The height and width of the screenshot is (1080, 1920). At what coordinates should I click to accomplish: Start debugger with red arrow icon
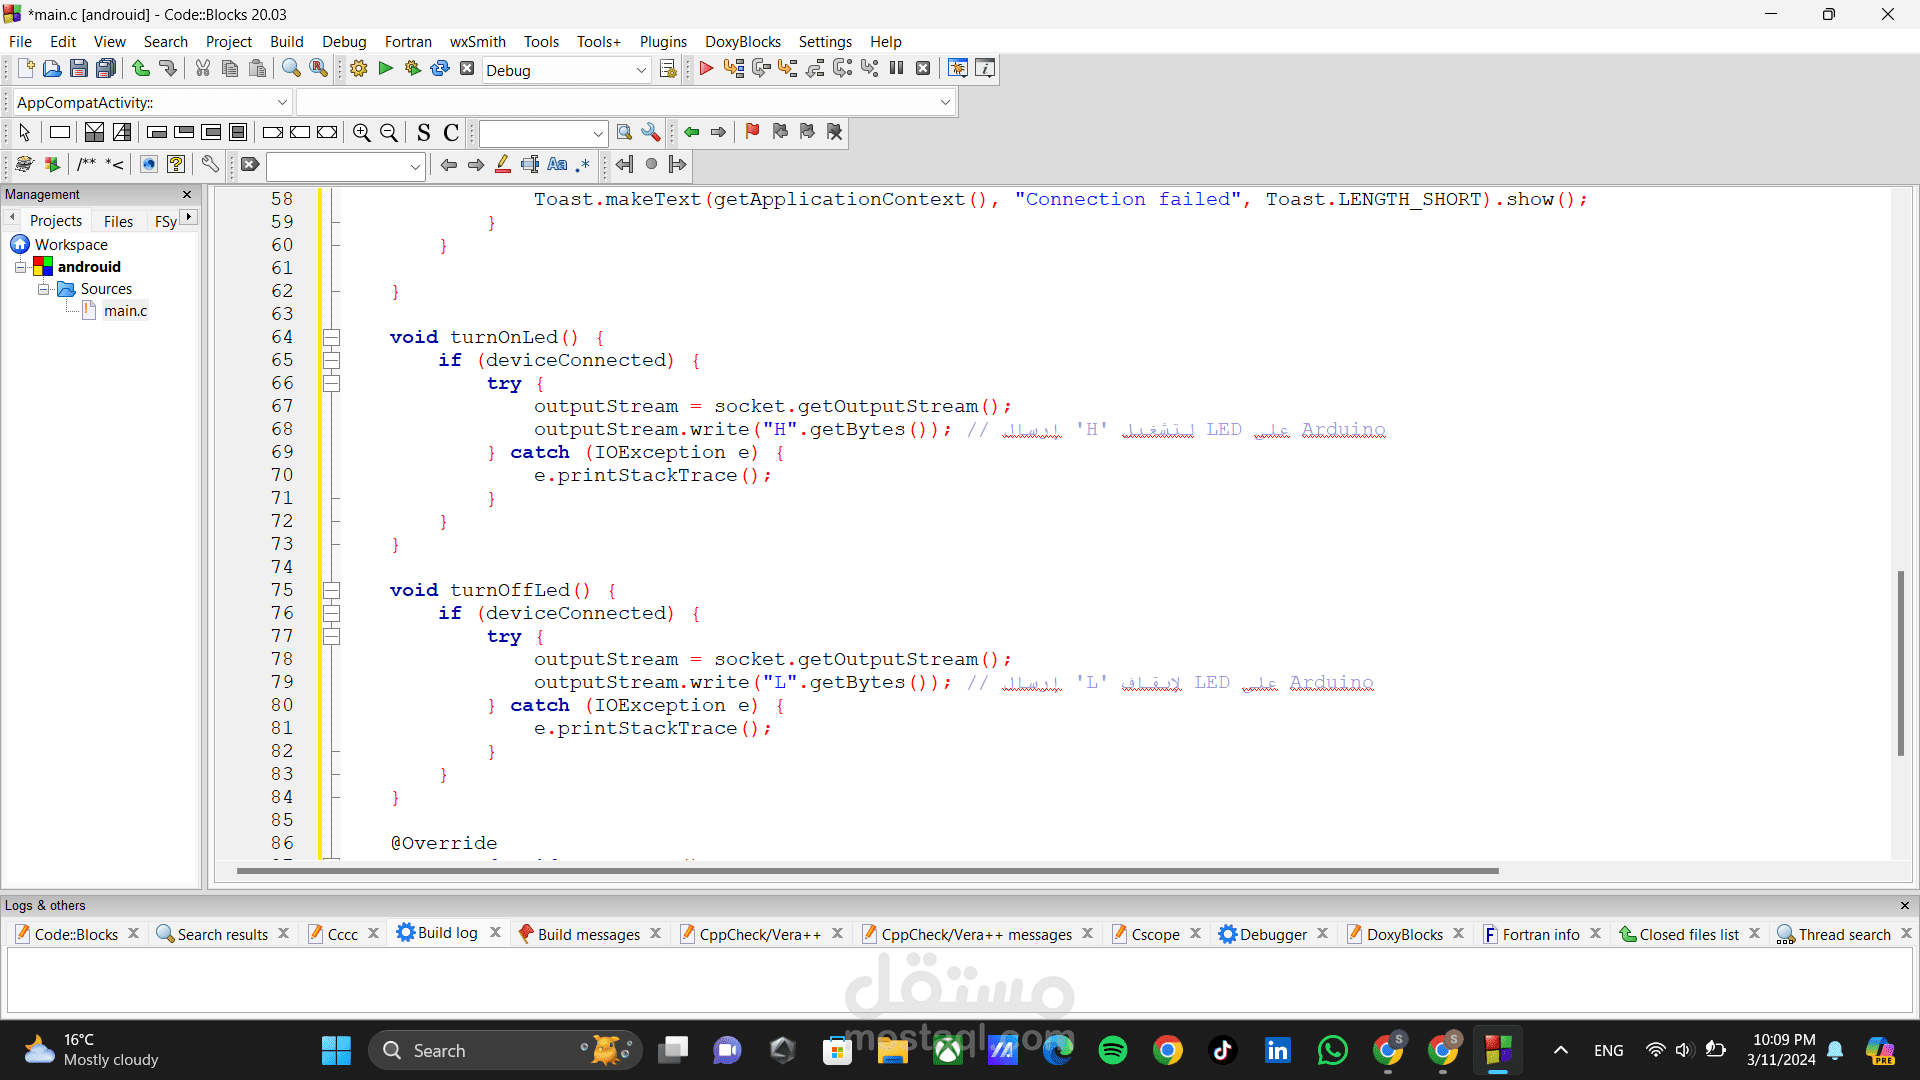[706, 69]
